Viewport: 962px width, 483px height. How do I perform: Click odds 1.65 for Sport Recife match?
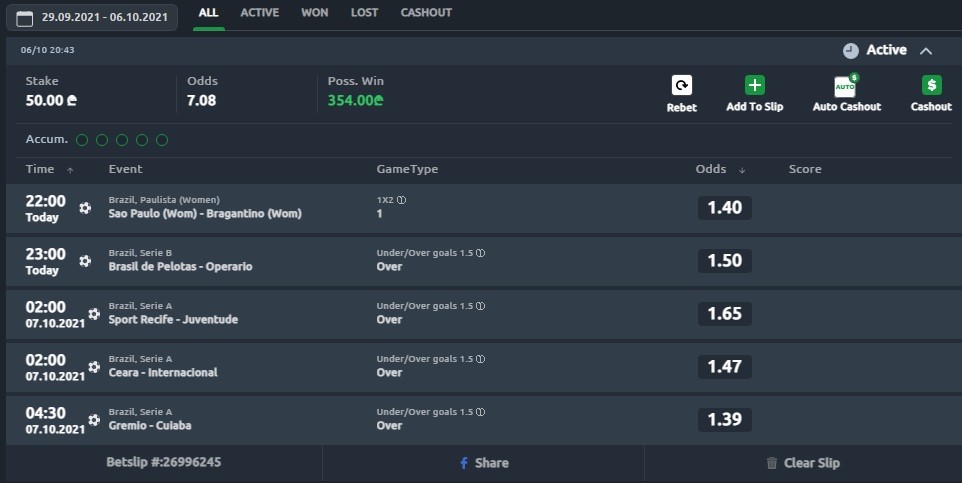point(725,314)
